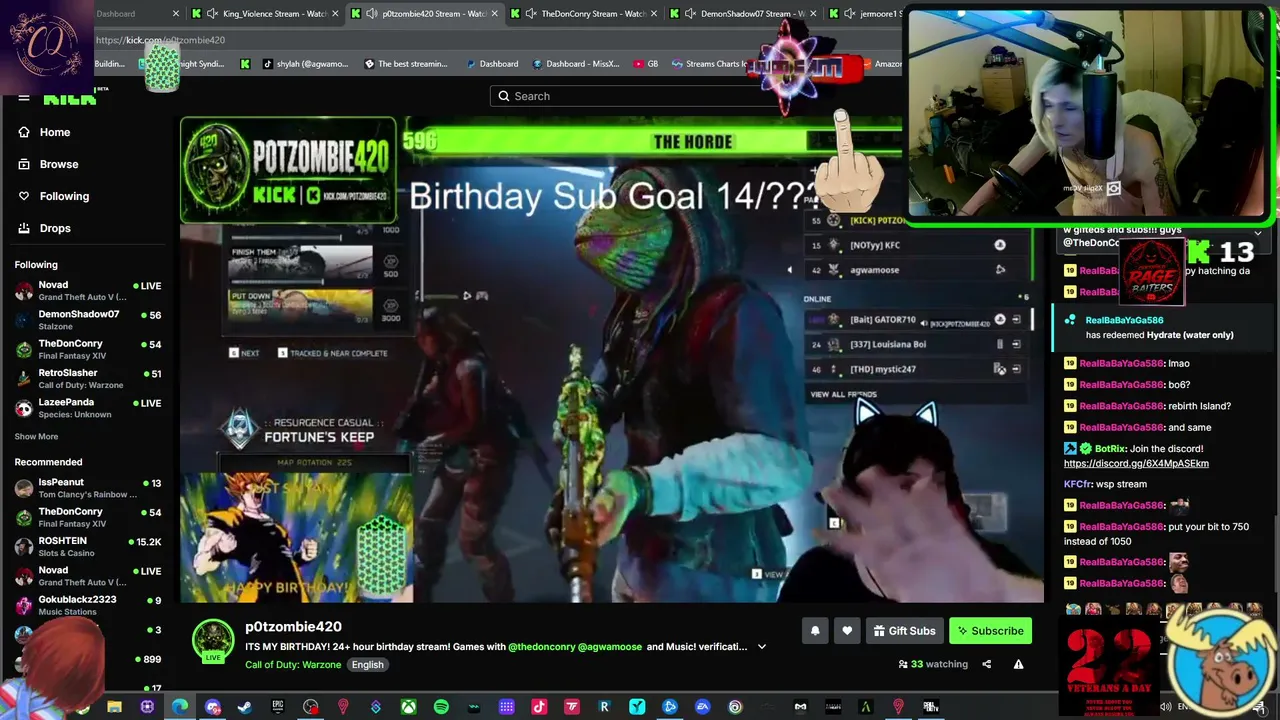Open Epic Games Launcher from the taskbar
1280x720 pixels.
pyautogui.click(x=278, y=707)
